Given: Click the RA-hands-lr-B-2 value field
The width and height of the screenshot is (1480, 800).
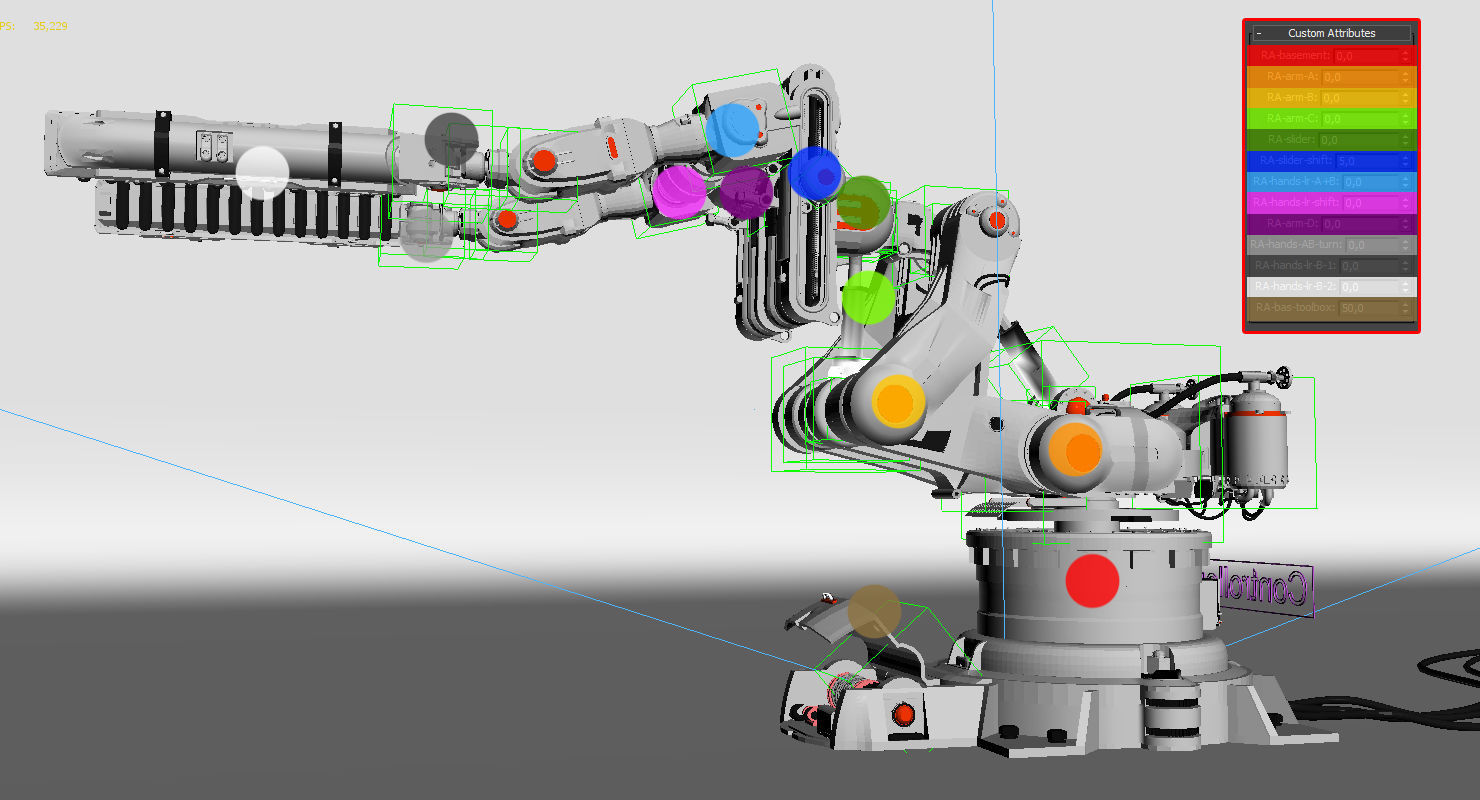Looking at the screenshot, I should (1369, 287).
